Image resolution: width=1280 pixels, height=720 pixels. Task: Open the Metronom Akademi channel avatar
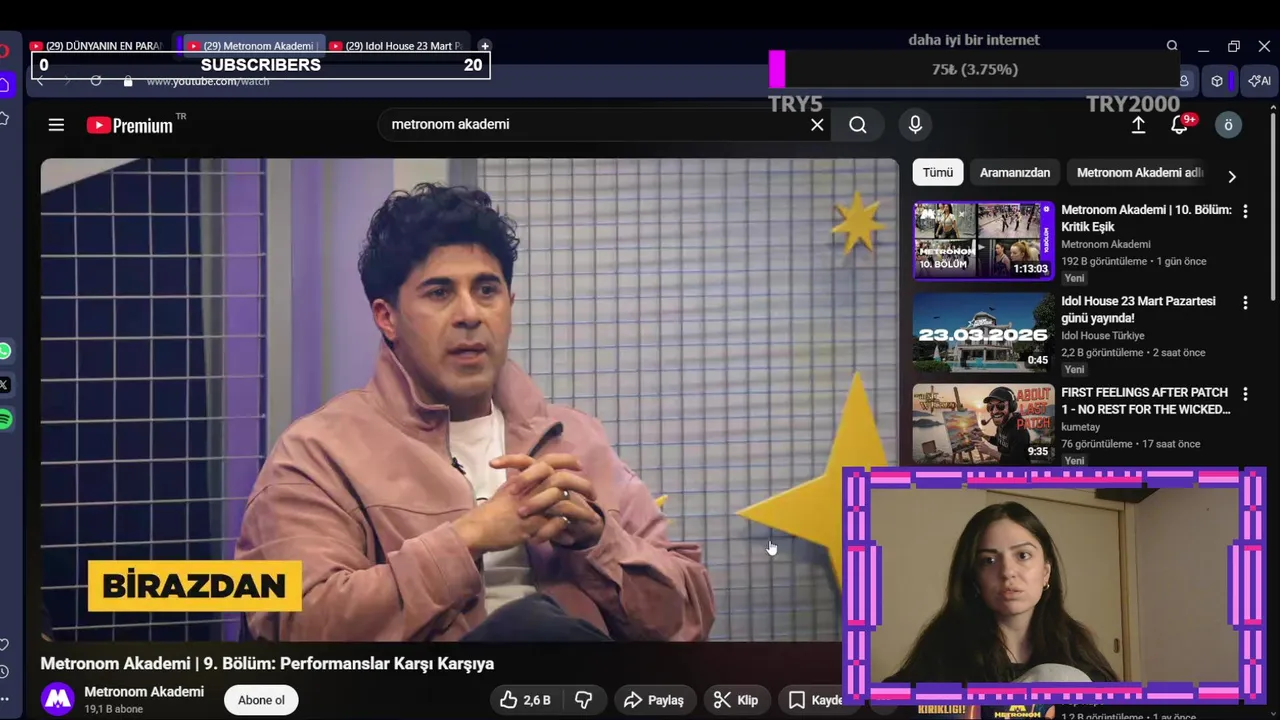point(58,699)
